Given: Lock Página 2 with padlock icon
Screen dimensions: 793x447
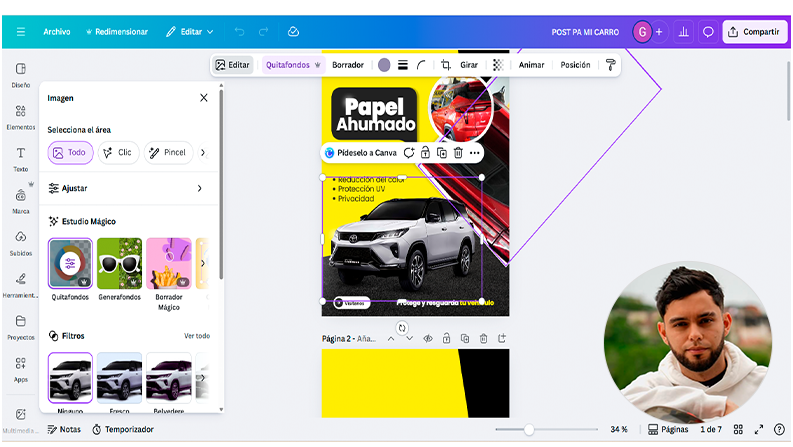Looking at the screenshot, I should point(446,339).
